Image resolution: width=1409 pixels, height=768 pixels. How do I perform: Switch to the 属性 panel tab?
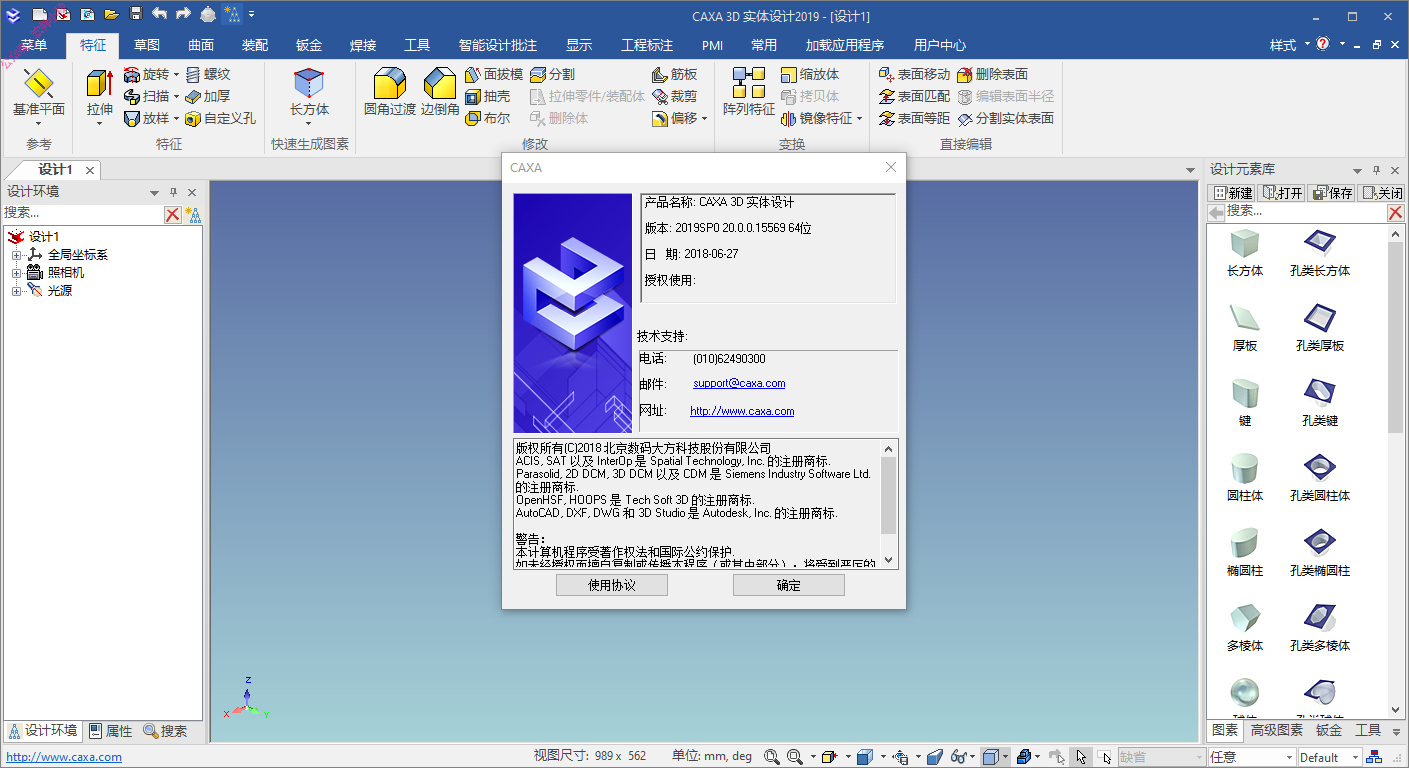(110, 731)
